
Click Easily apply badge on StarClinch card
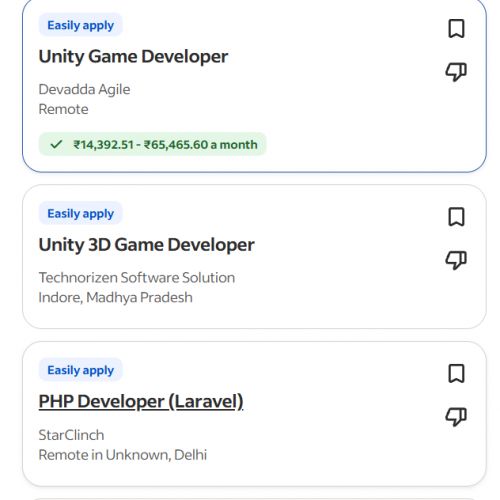81,370
